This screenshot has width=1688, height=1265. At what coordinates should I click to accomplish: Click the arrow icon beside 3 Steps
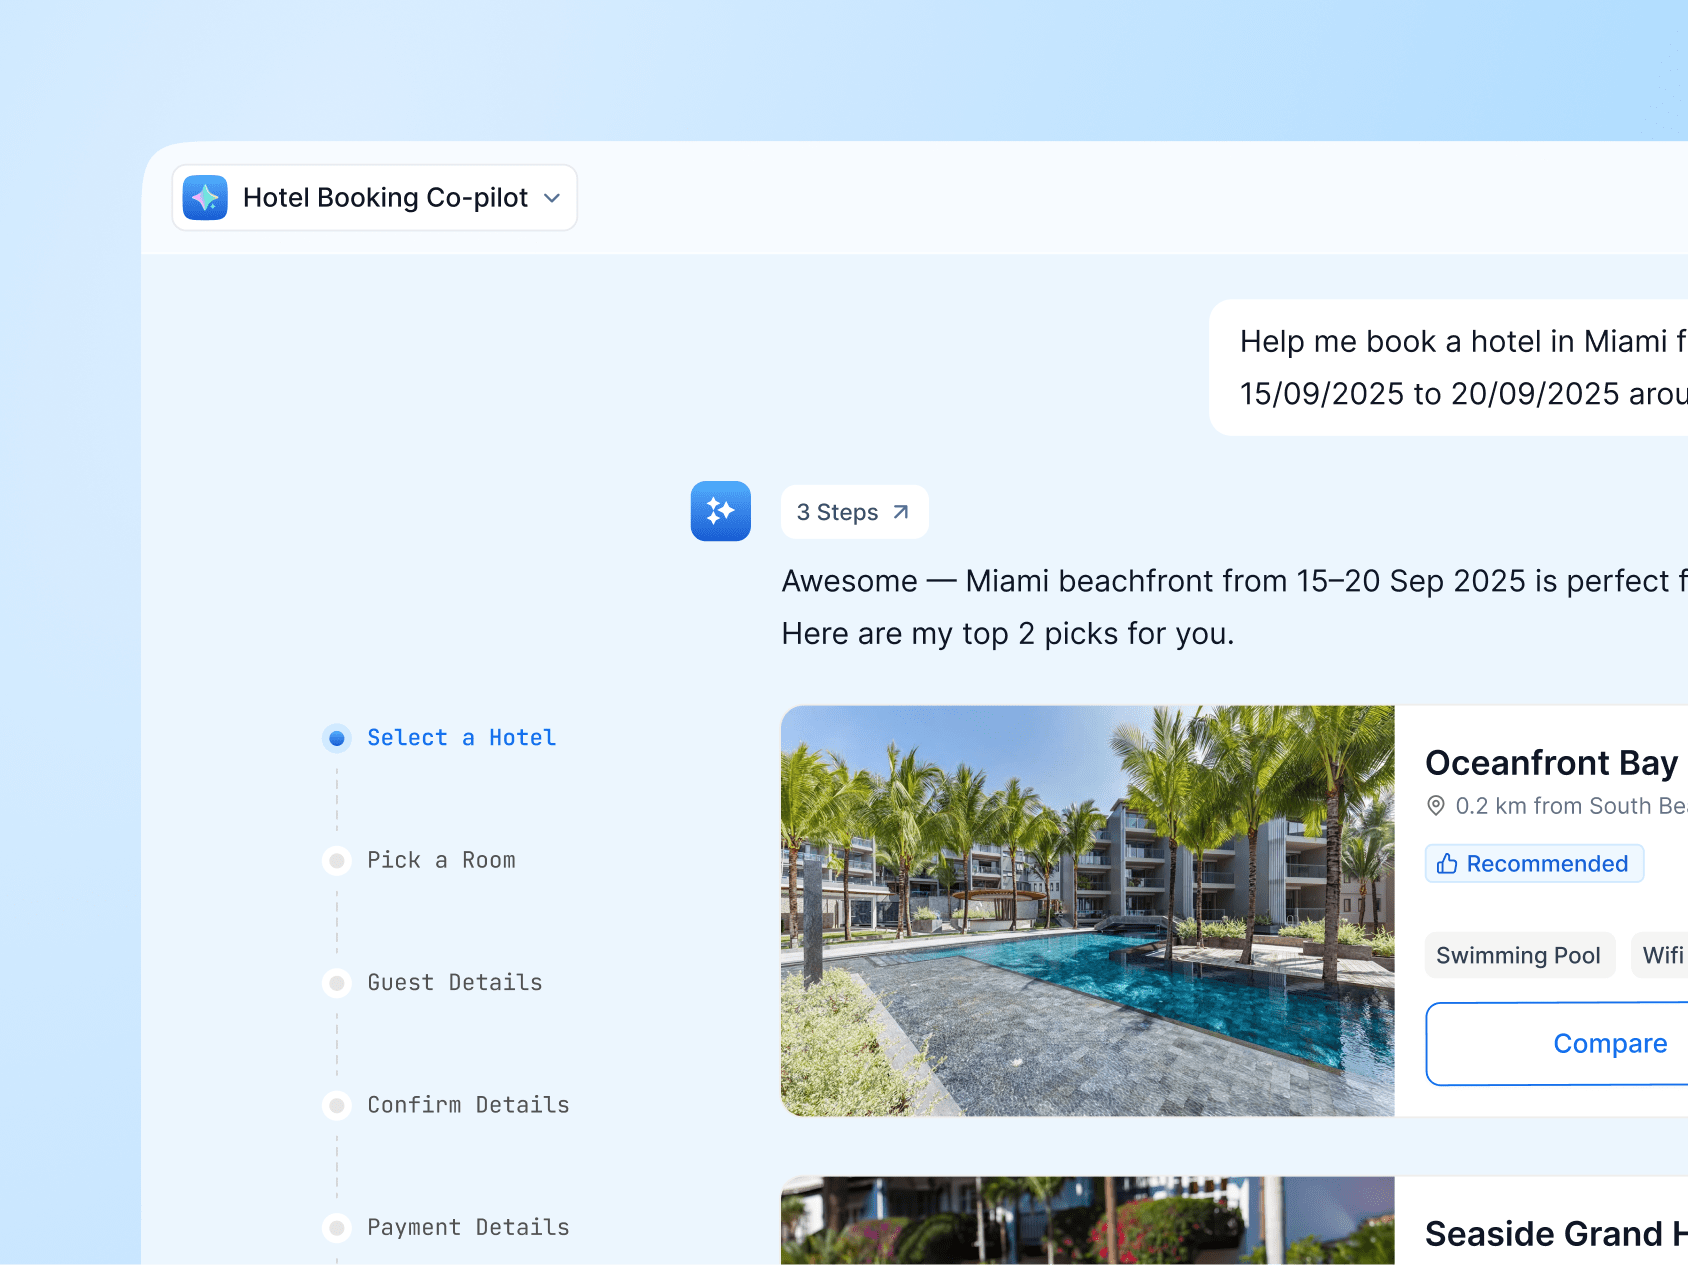click(x=901, y=512)
